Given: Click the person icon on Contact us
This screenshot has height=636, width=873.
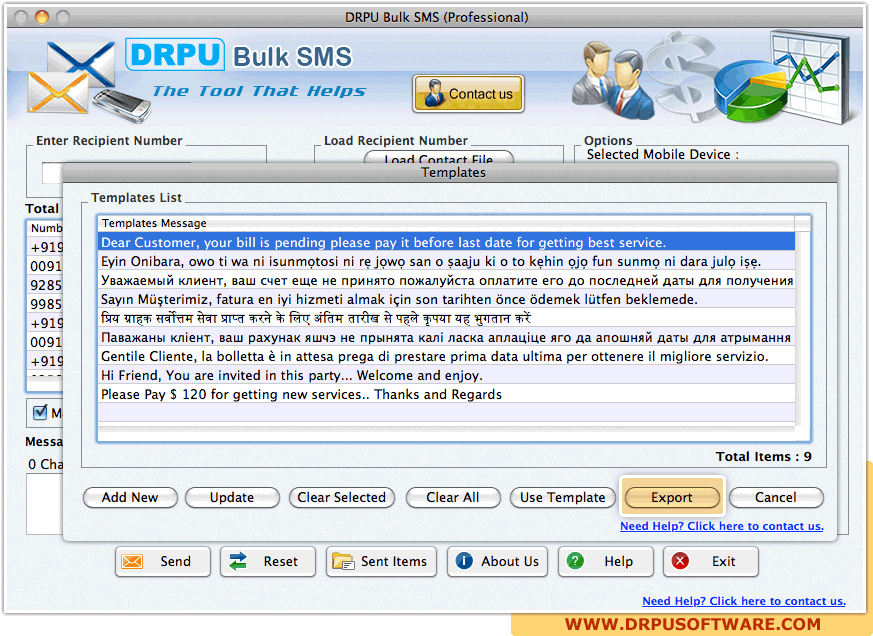Looking at the screenshot, I should coord(433,94).
